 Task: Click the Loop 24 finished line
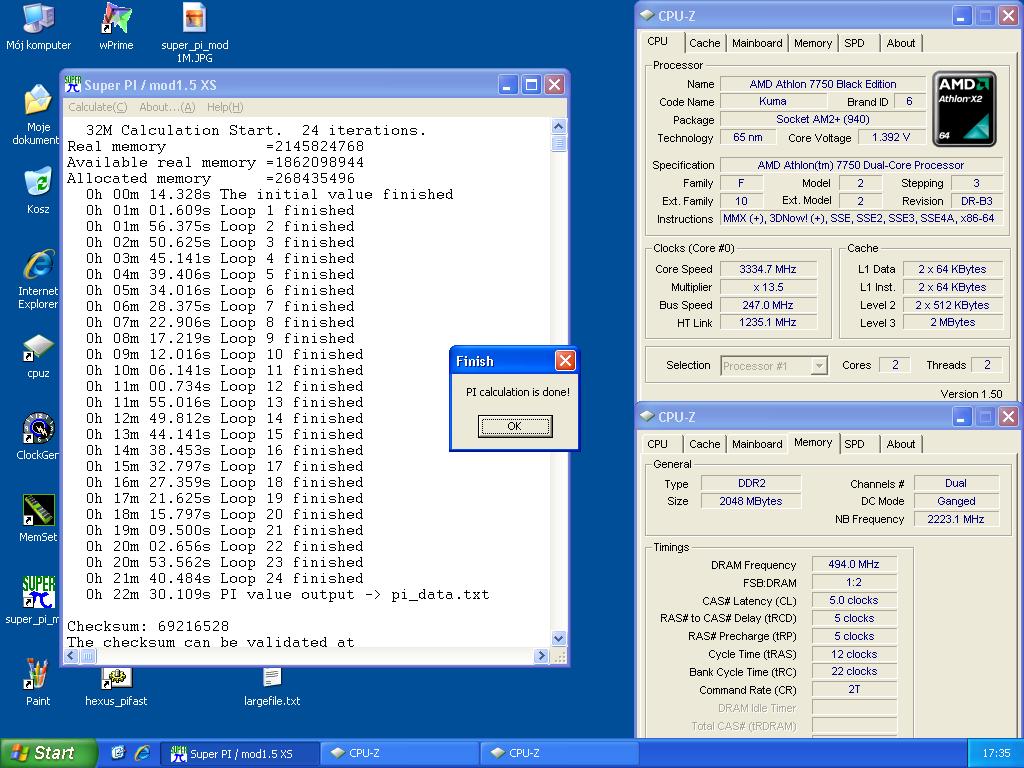coord(225,578)
